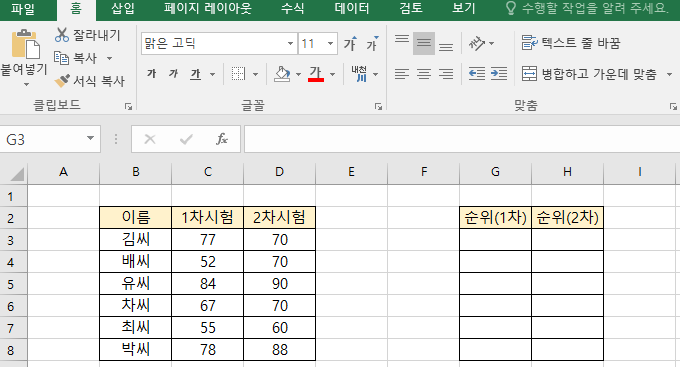Select the Format Painter (서식 복사) brush
The image size is (680, 367).
tap(90, 81)
